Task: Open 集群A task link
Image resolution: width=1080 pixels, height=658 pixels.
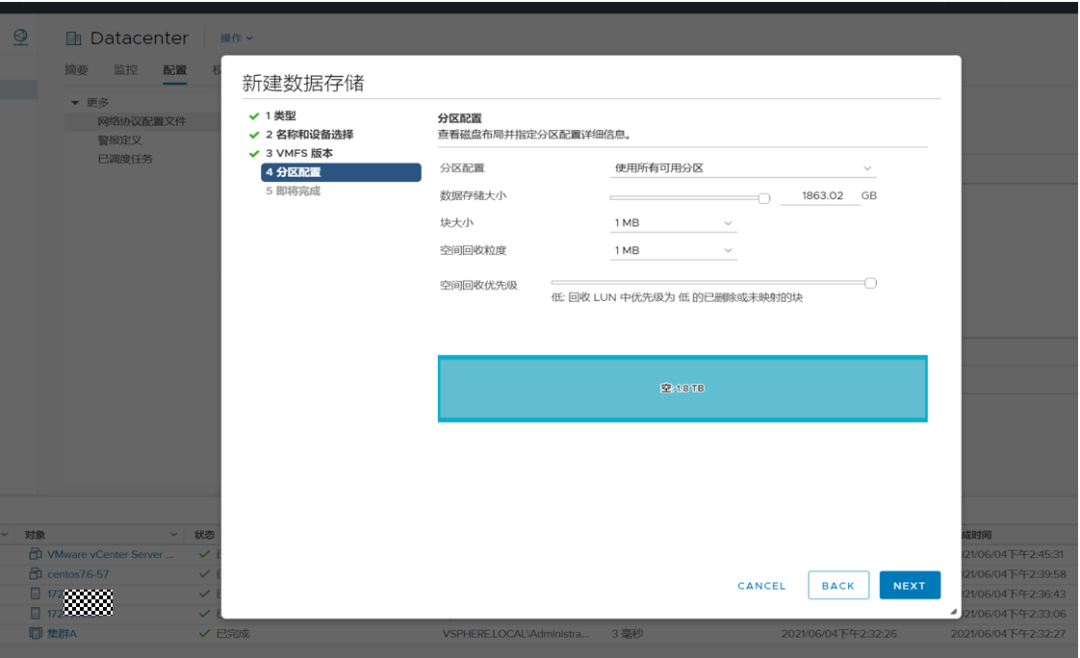Action: [62, 633]
